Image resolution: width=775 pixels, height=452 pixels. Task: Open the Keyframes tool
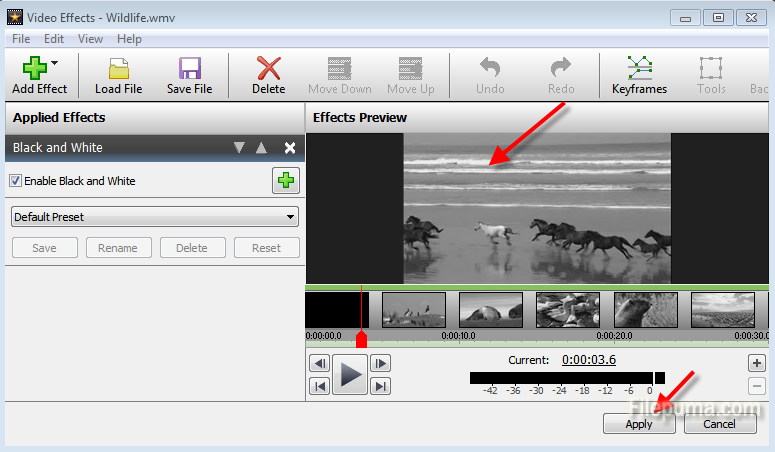[639, 68]
